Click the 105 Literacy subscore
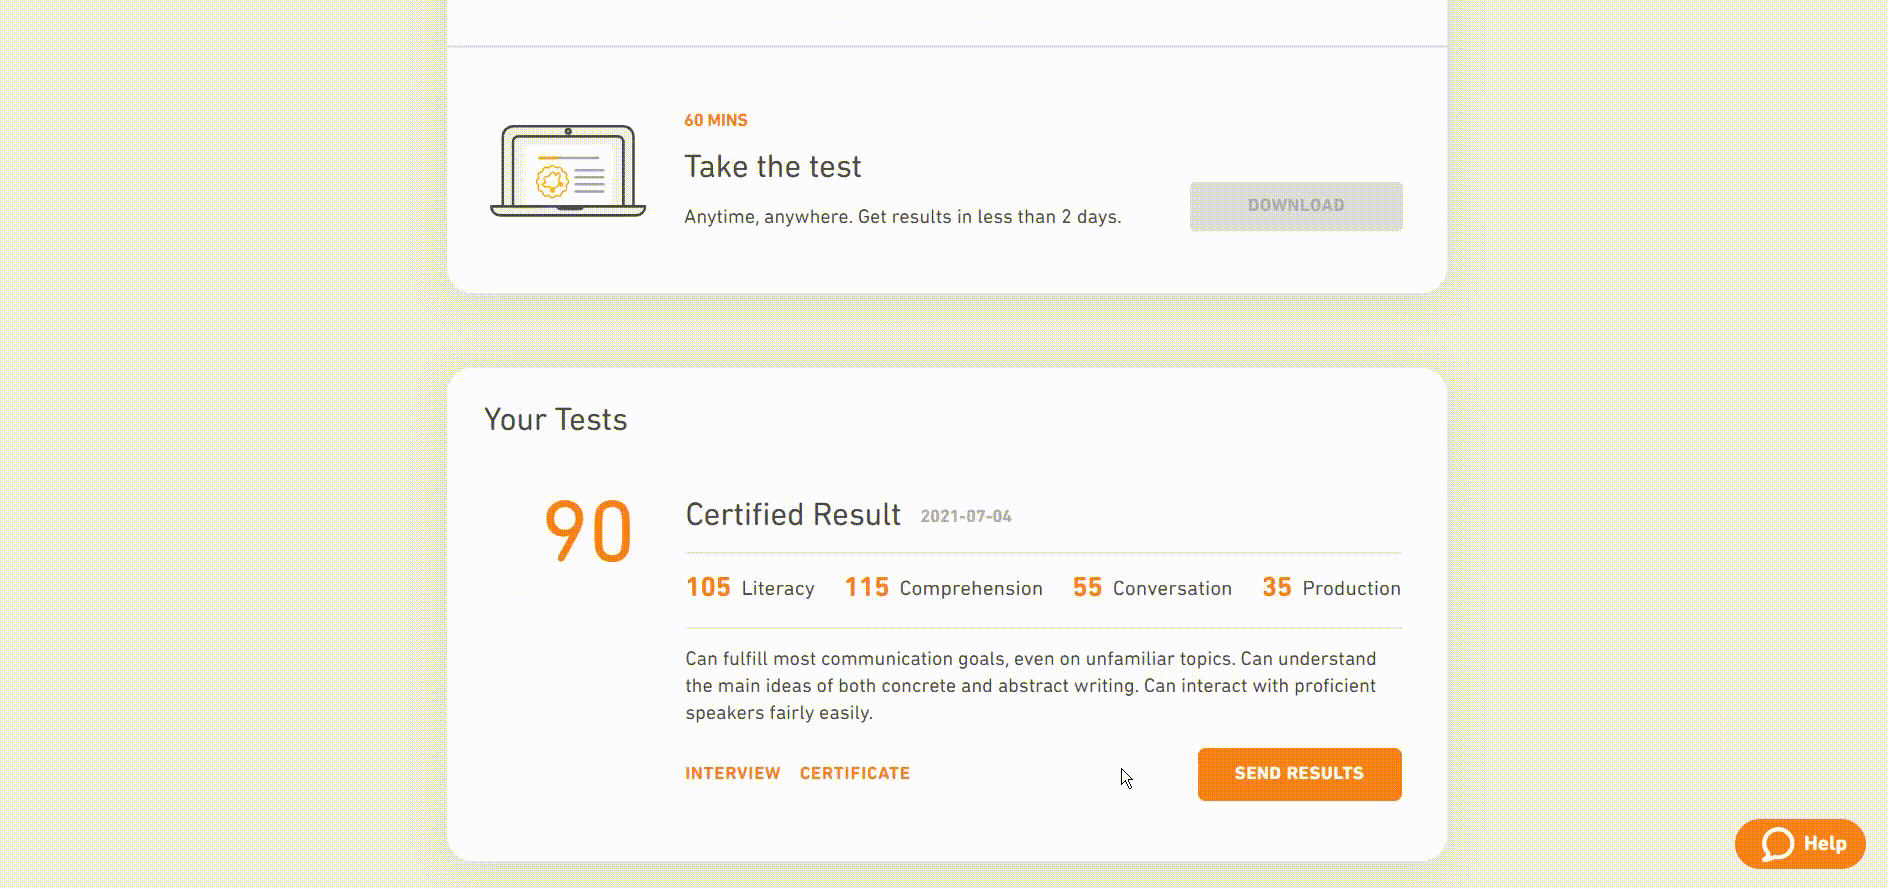The image size is (1888, 888). tap(750, 588)
